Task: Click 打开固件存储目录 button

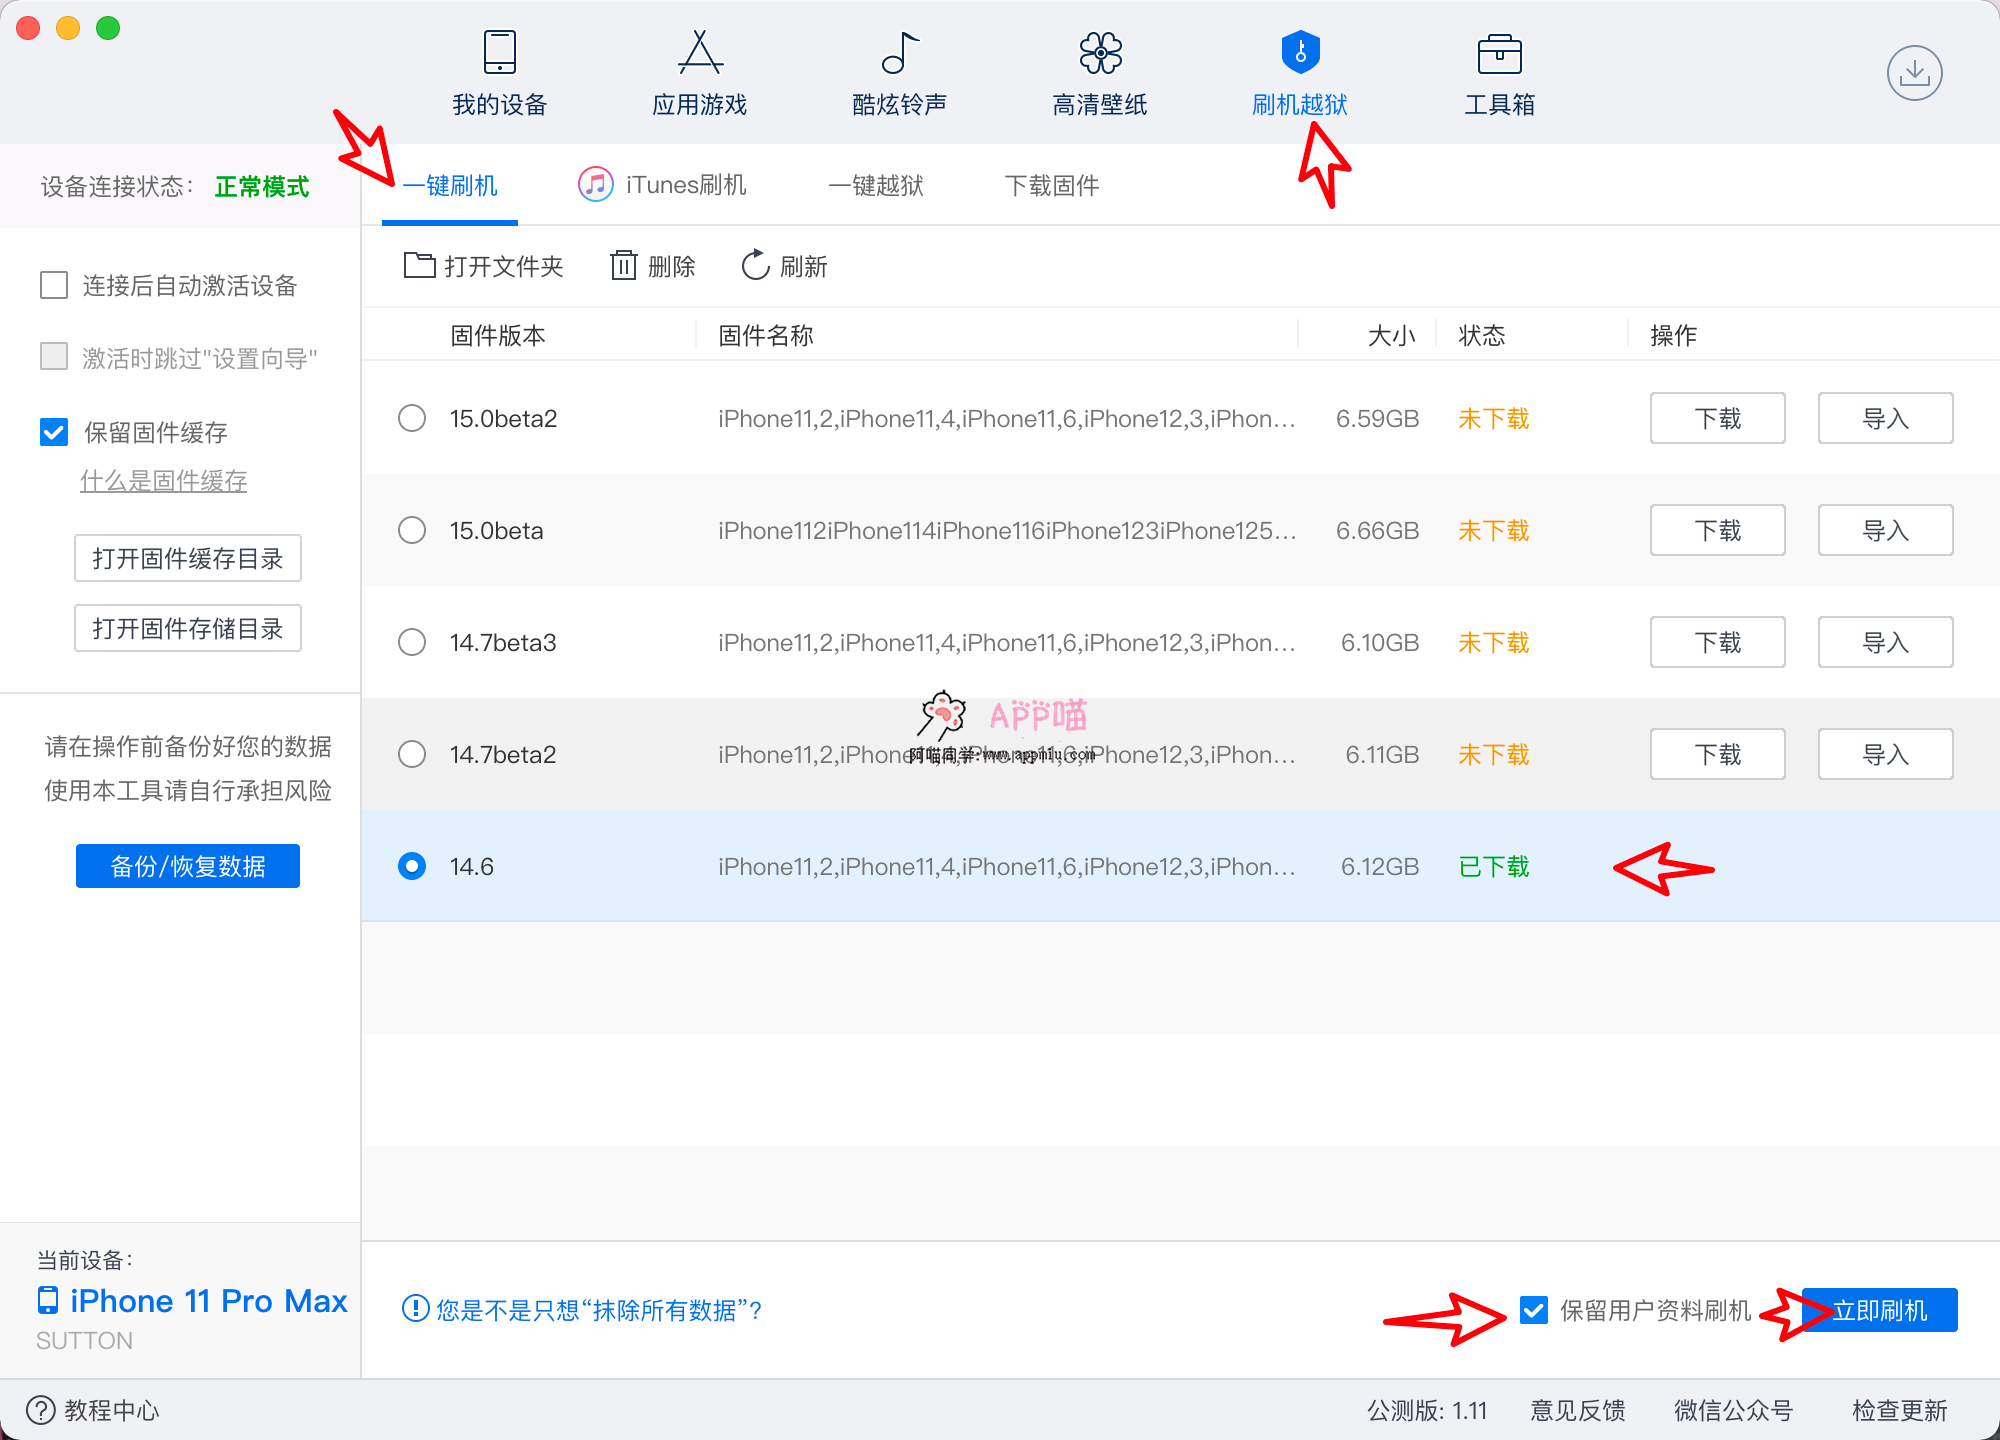Action: 188,628
